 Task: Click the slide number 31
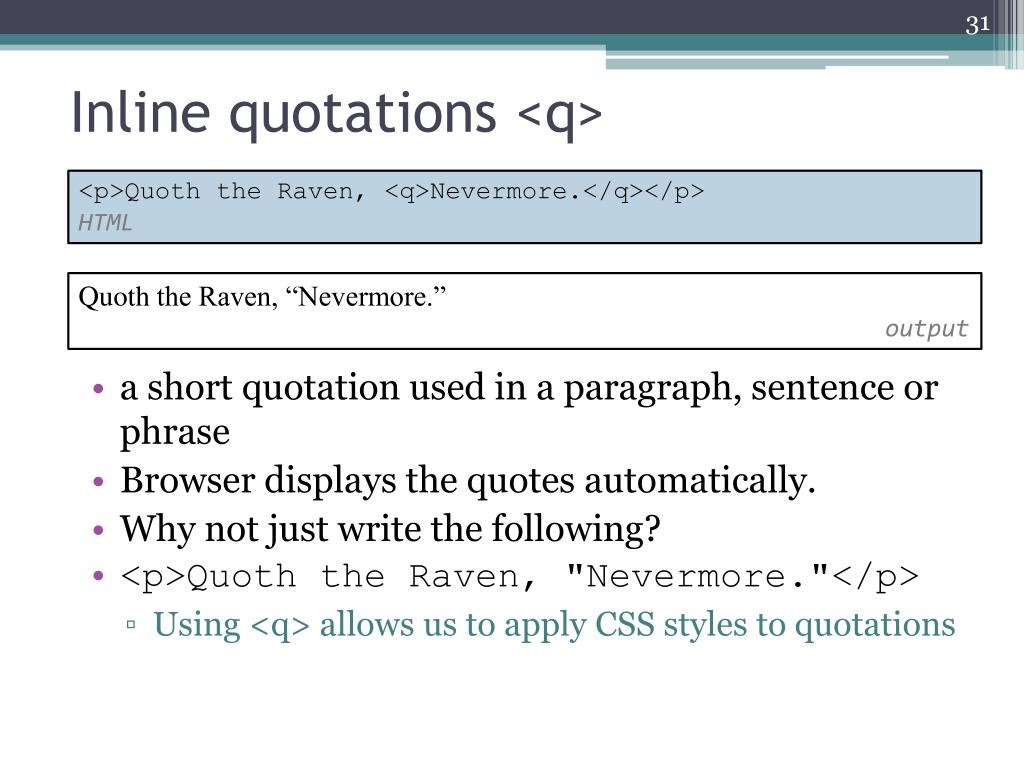(978, 25)
